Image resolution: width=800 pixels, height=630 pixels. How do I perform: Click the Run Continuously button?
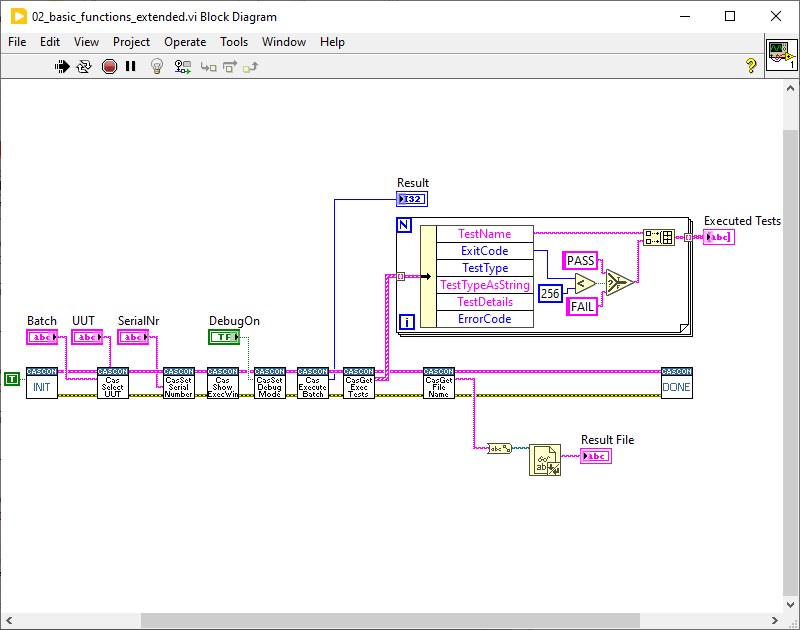[84, 66]
